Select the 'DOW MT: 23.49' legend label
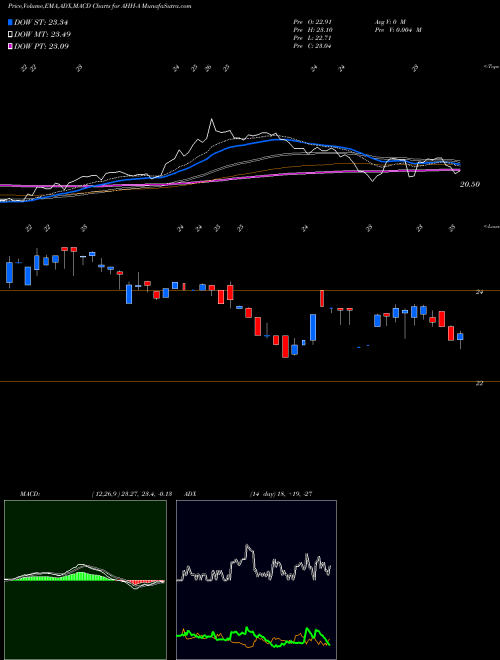 pos(42,35)
